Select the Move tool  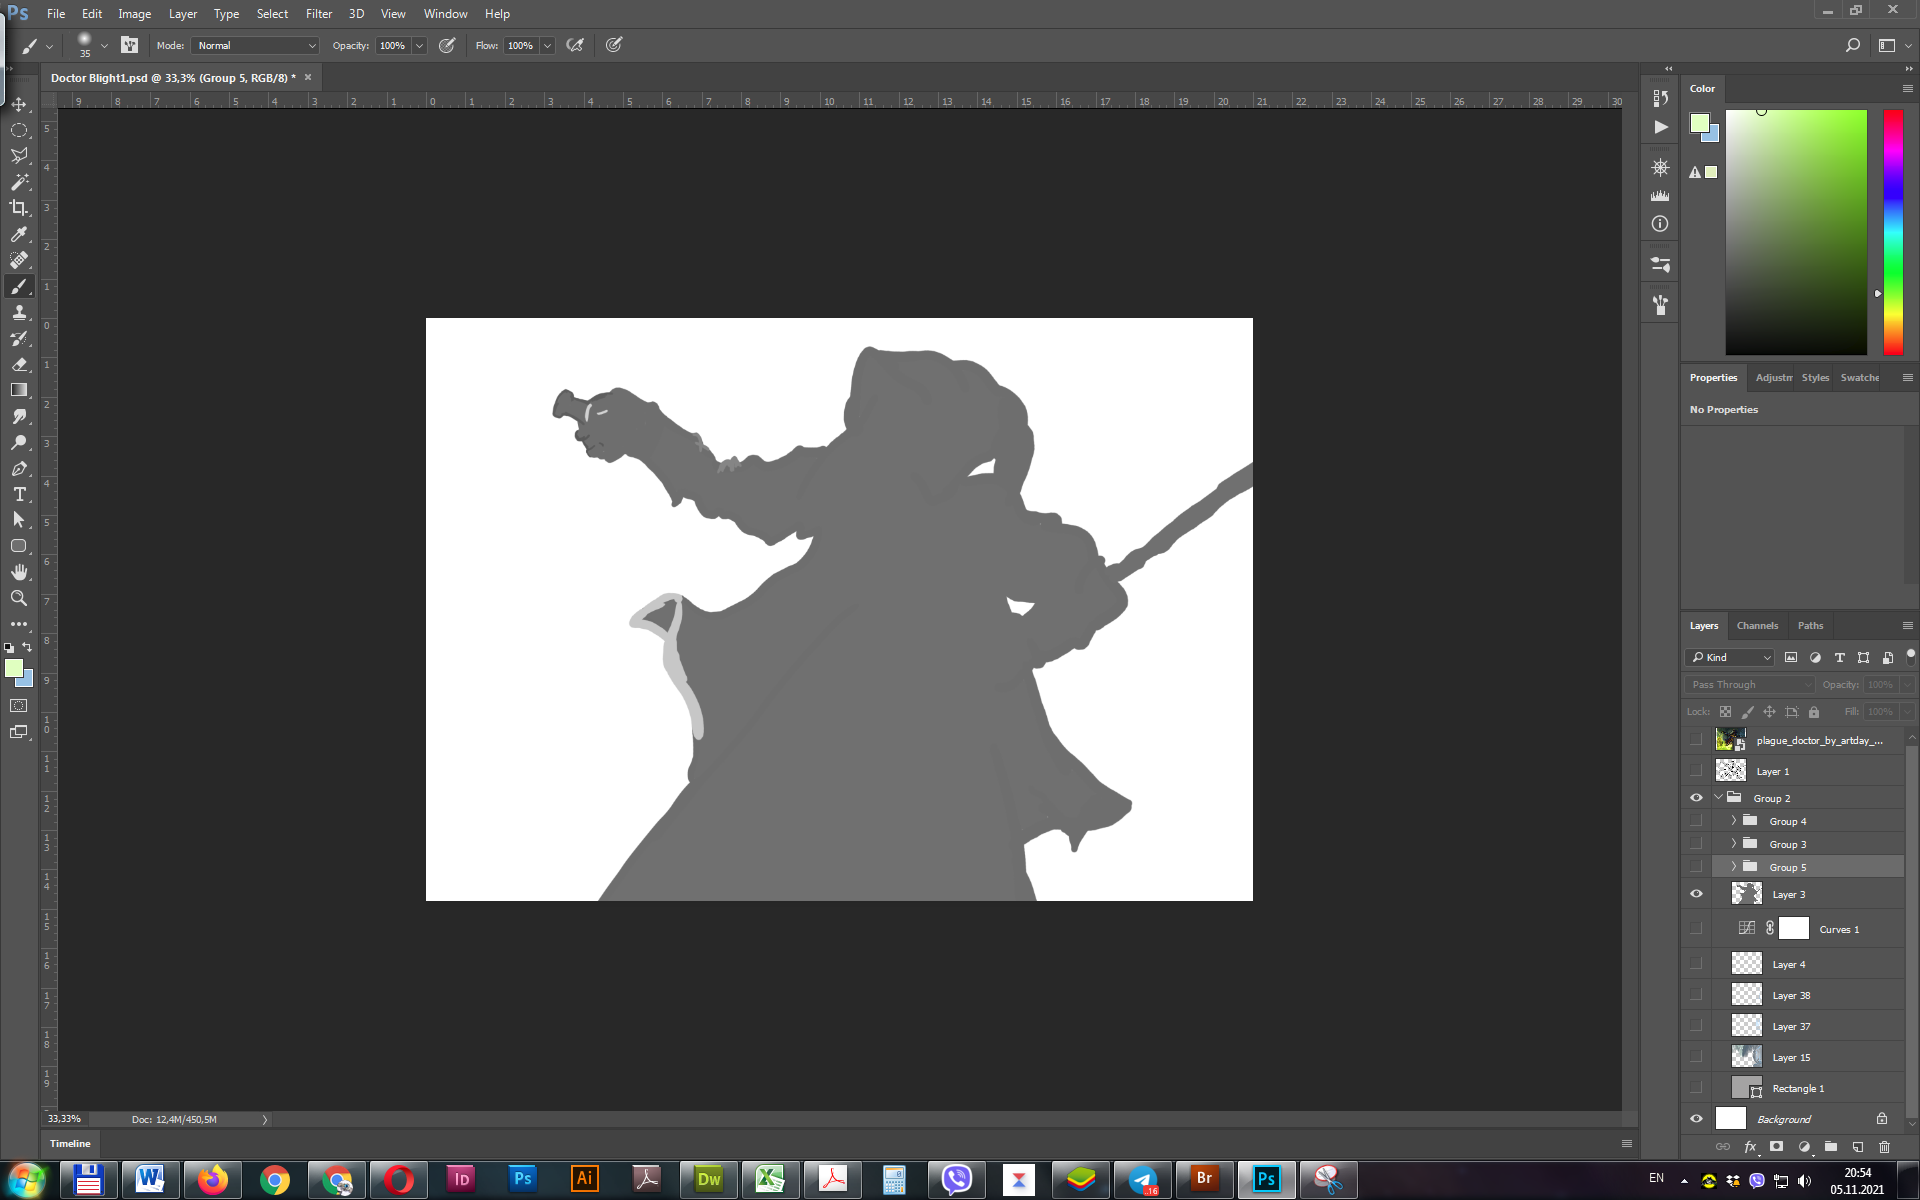point(19,104)
